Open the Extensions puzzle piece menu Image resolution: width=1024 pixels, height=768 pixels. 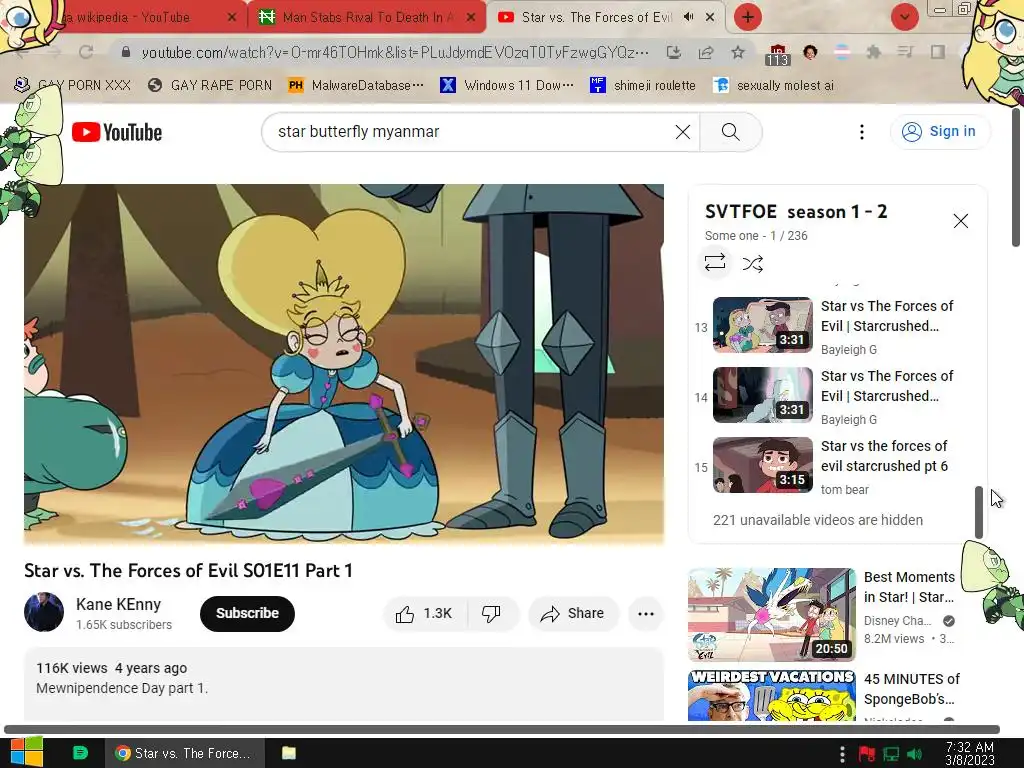(x=874, y=52)
